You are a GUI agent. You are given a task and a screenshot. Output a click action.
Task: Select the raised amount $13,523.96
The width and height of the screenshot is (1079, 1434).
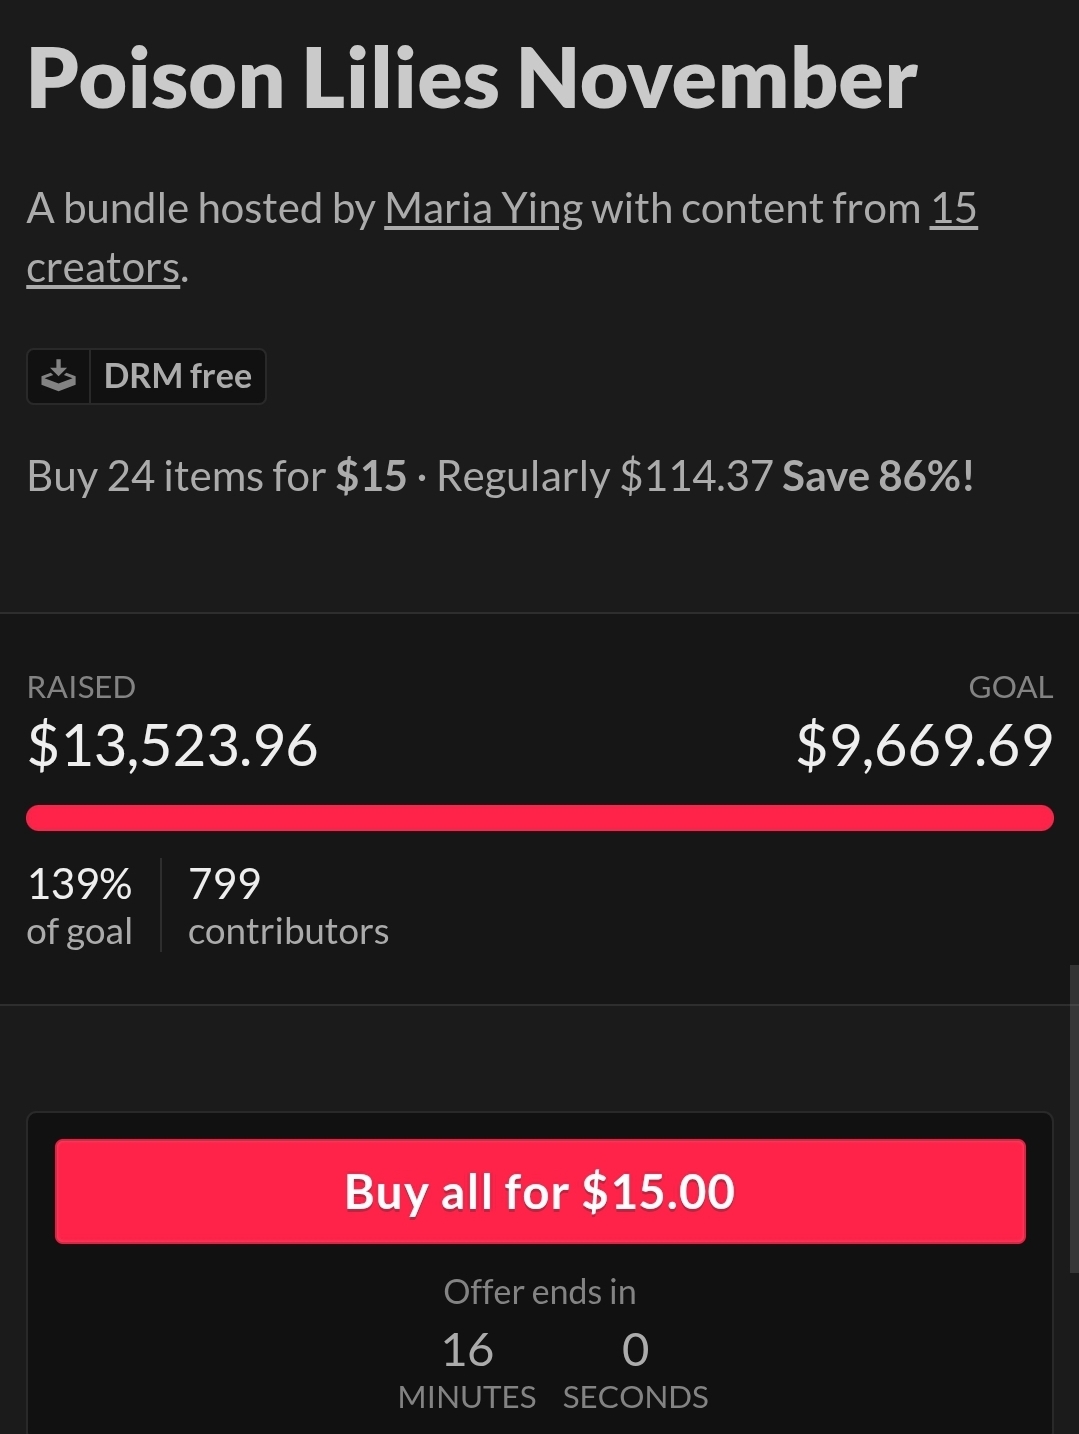point(173,746)
